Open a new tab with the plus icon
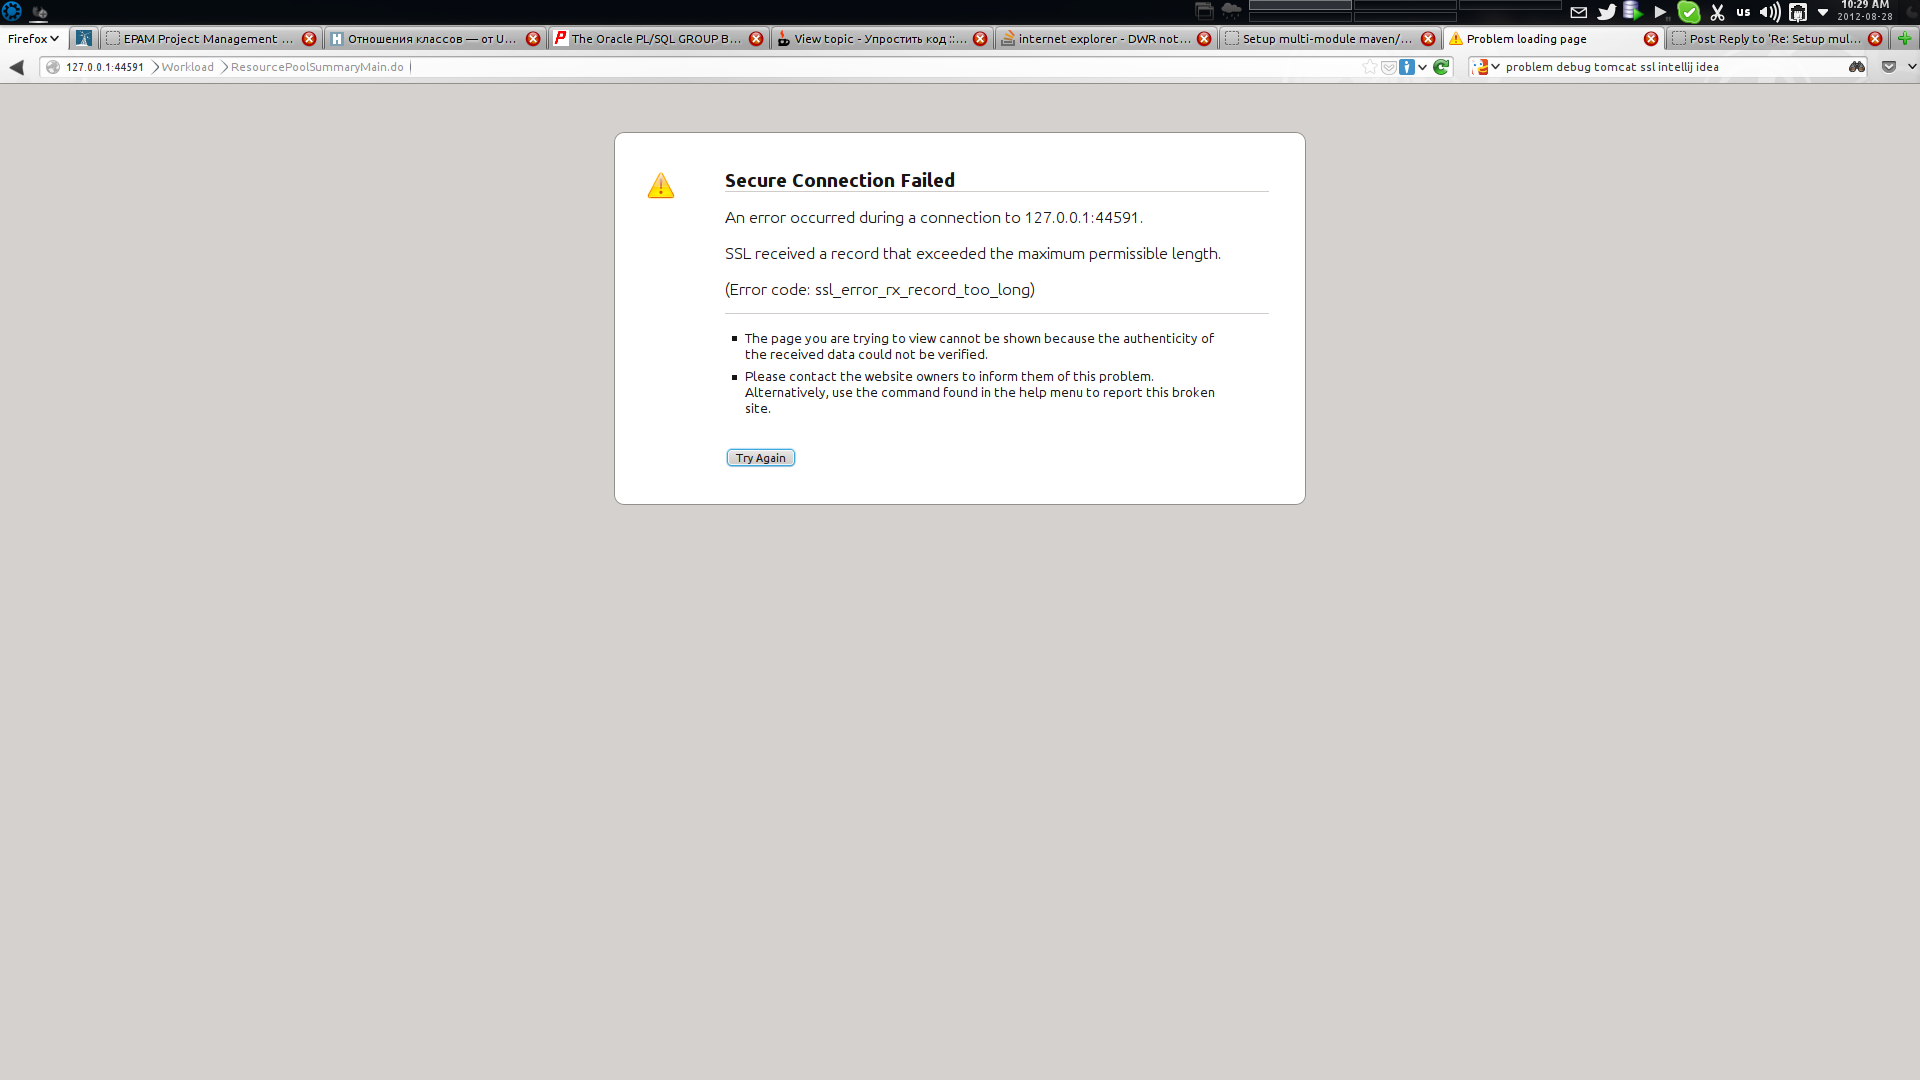Viewport: 1920px width, 1080px height. click(1907, 39)
